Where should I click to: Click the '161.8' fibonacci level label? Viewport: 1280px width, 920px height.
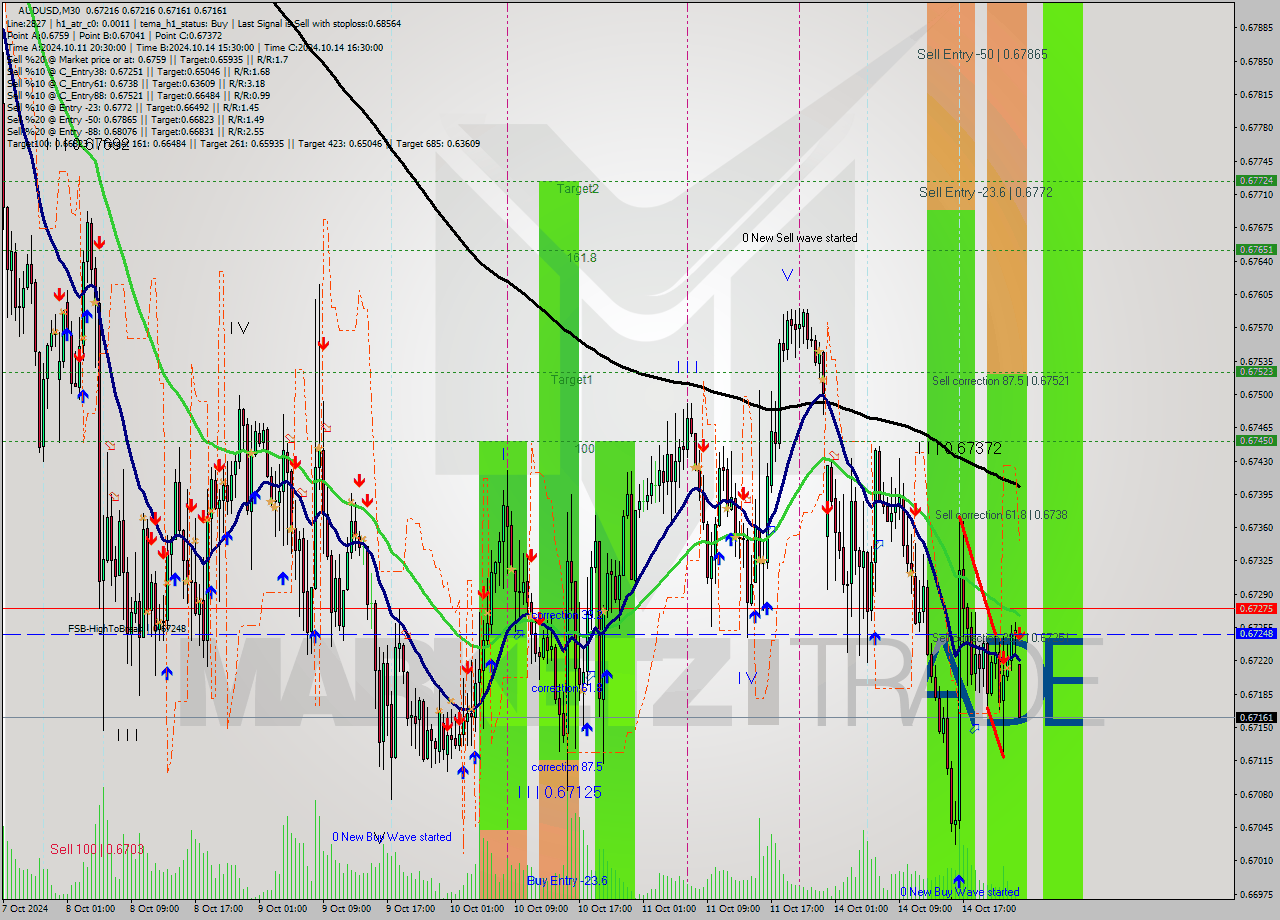tap(582, 257)
